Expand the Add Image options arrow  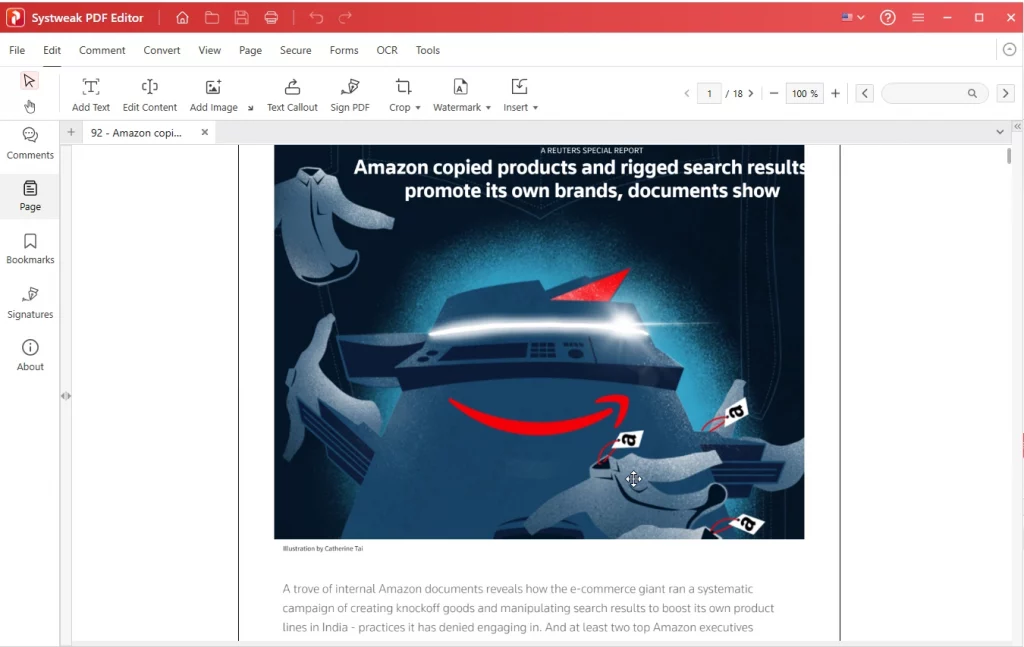point(250,108)
